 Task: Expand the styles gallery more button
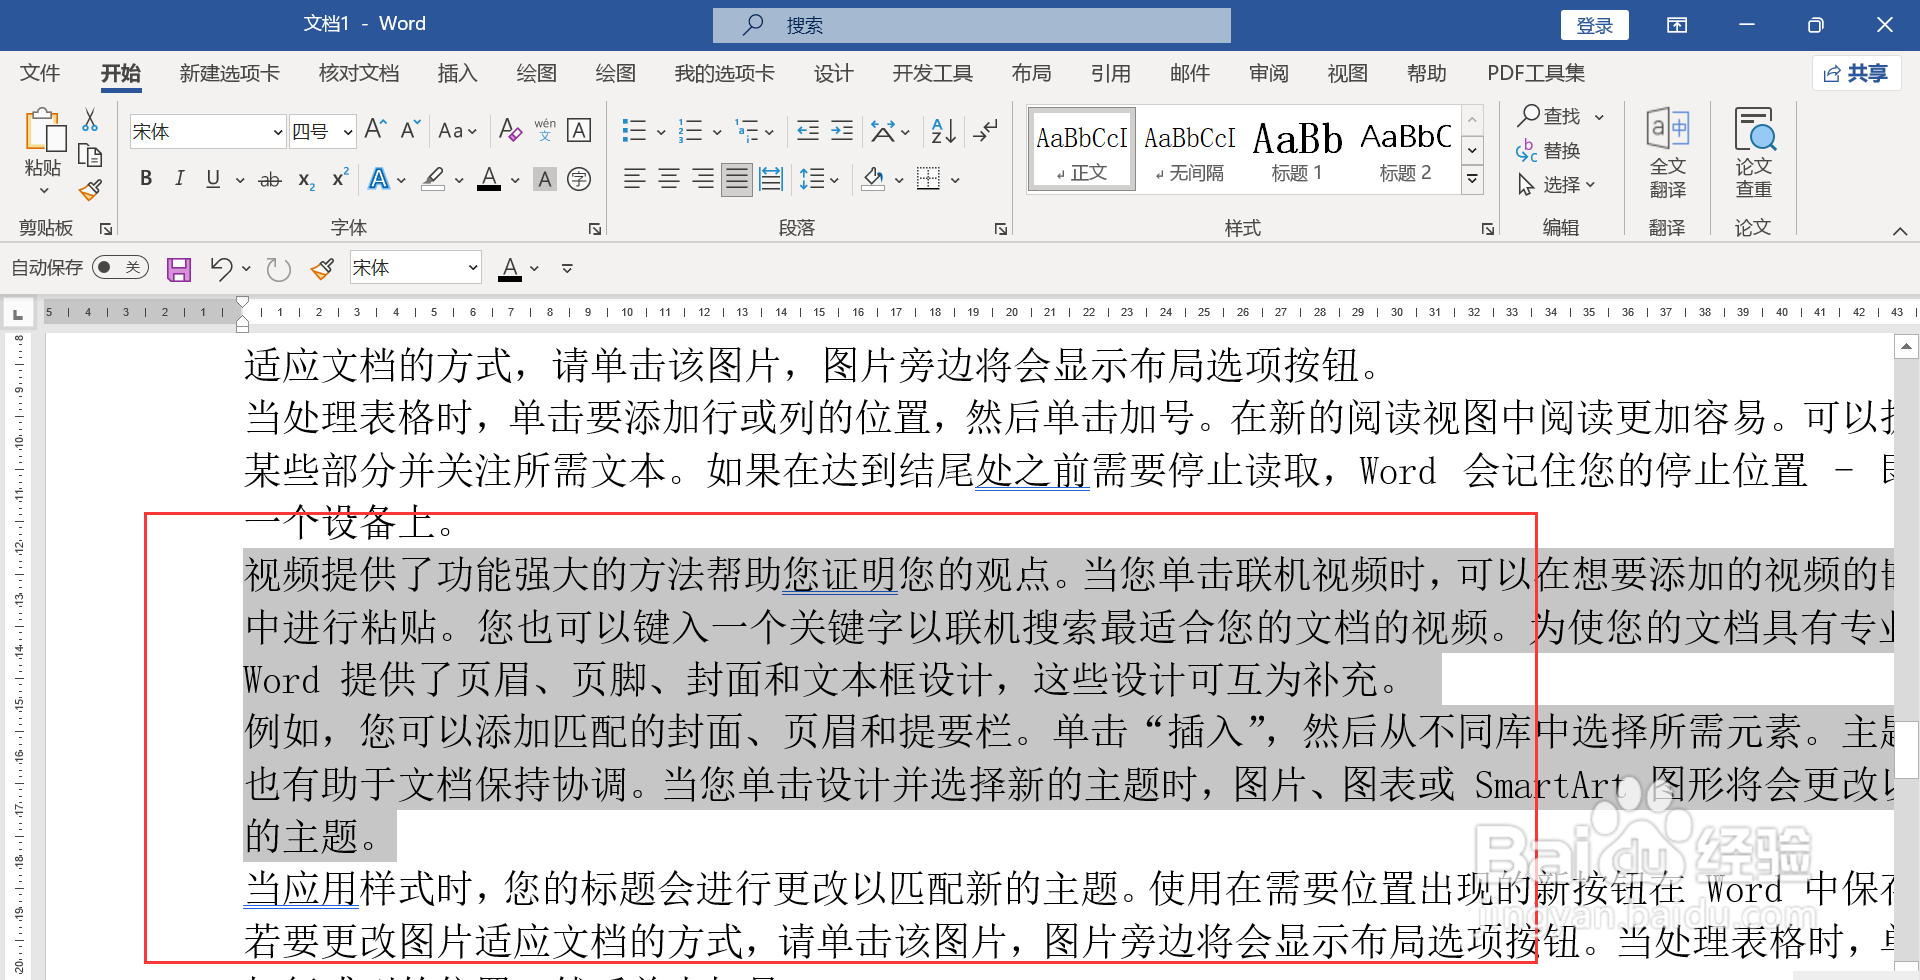[1472, 180]
